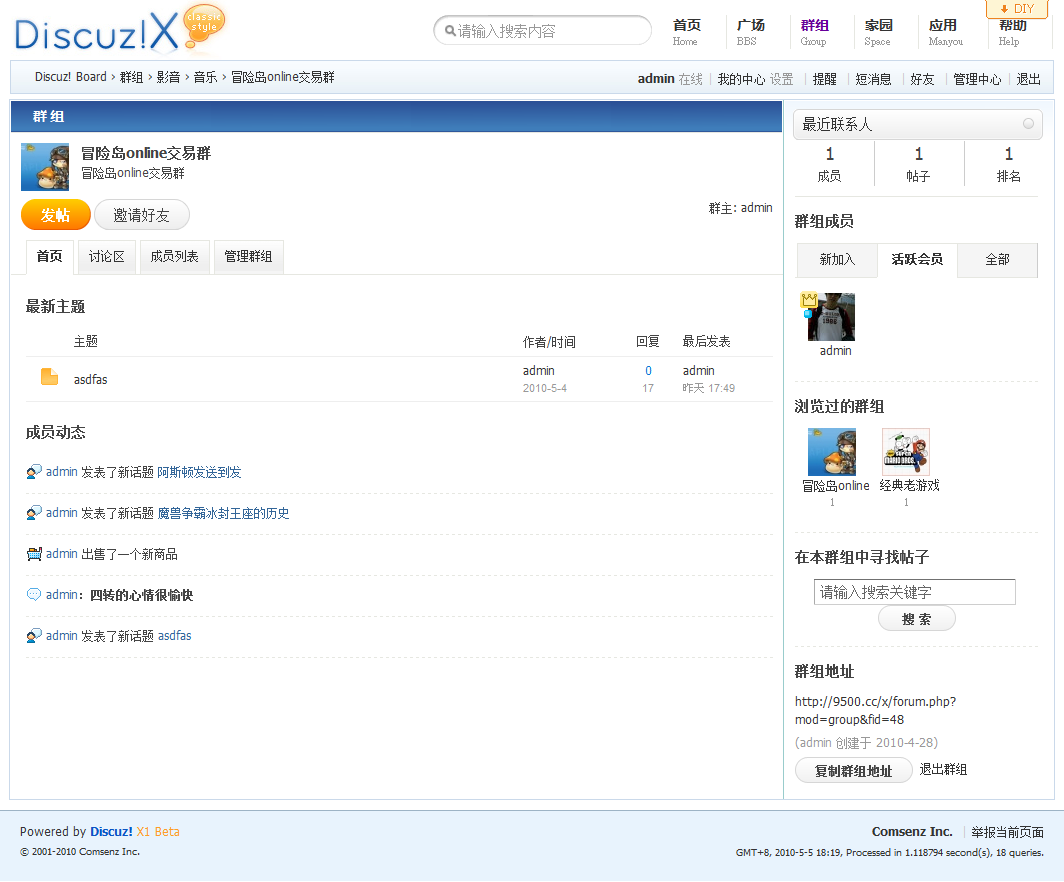
Task: Click the new-topic icon beside 阿斯顿发送到发
Action: [x=34, y=472]
